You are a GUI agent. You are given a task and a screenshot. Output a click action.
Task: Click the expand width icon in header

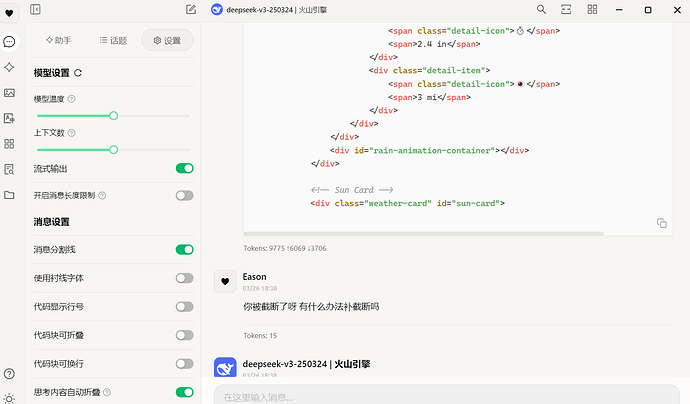(566, 9)
